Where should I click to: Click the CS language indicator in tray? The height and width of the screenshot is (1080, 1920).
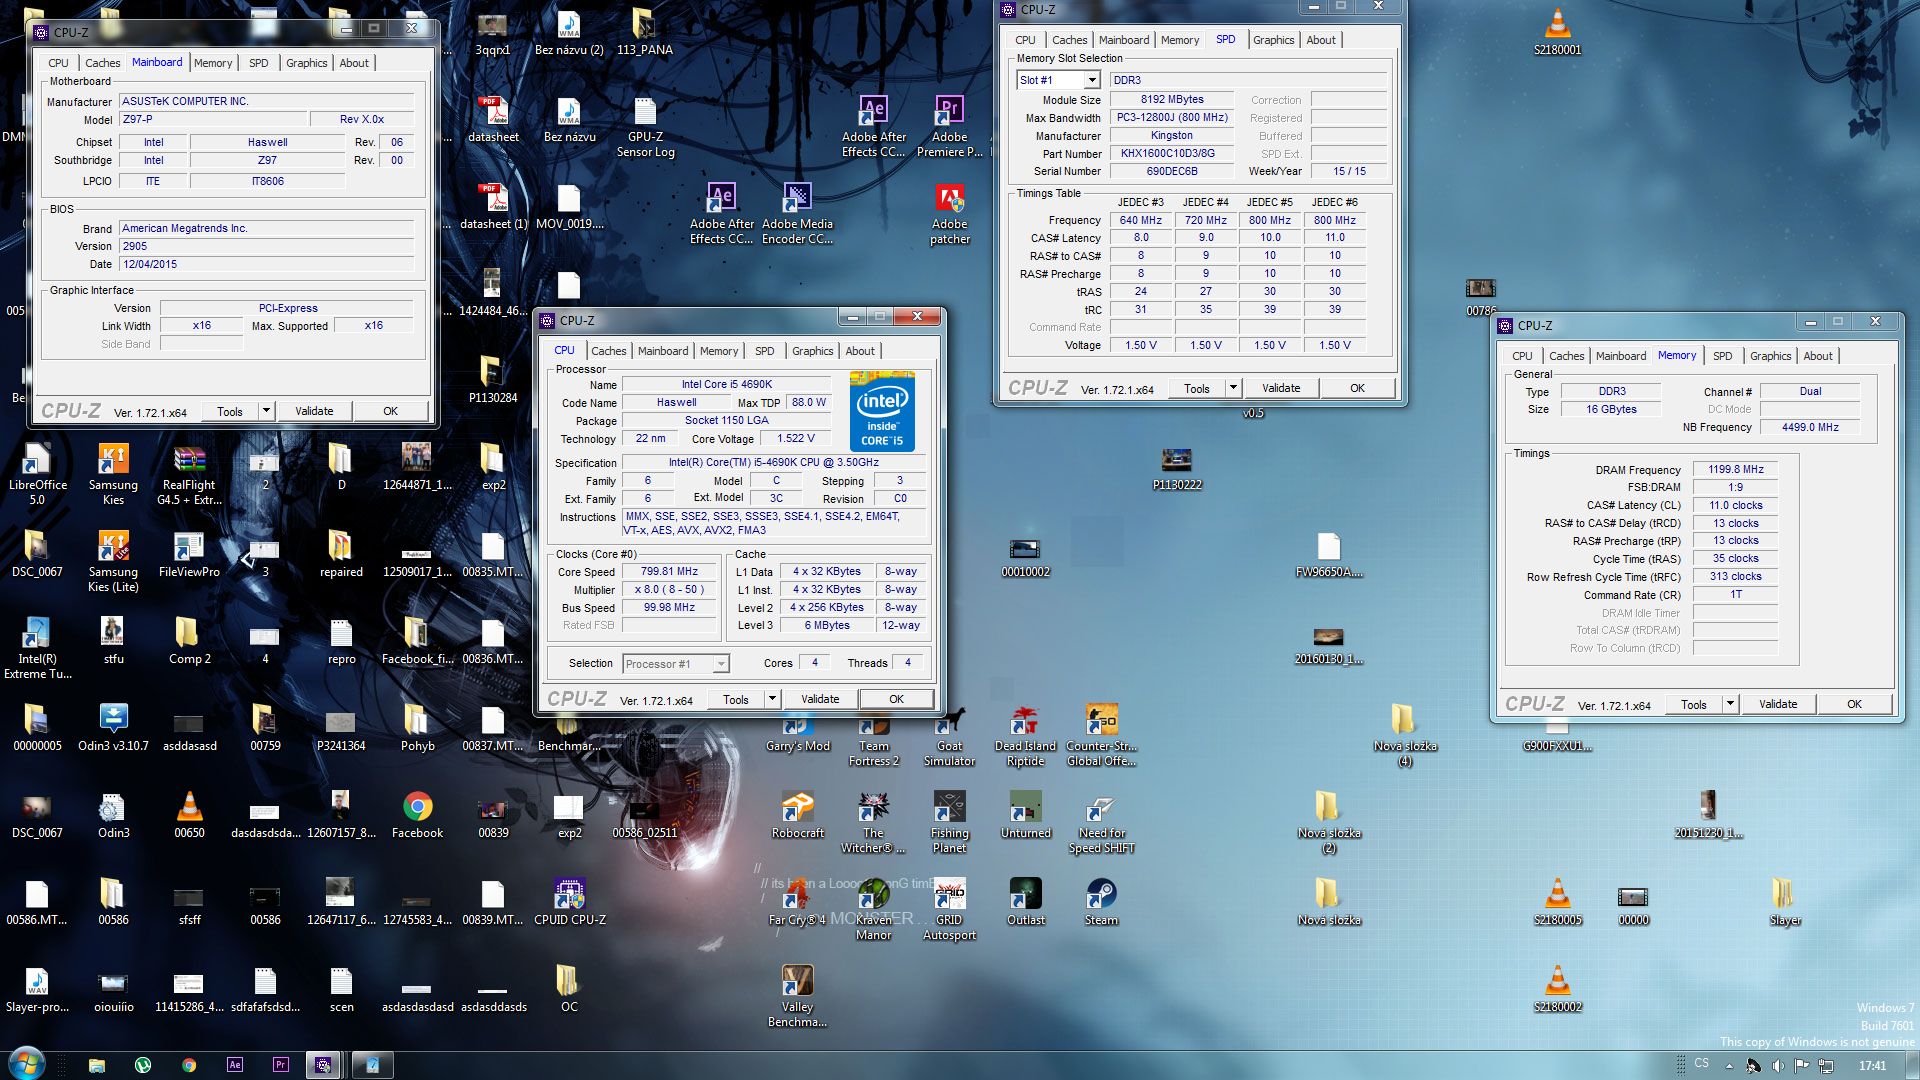tap(1701, 1064)
